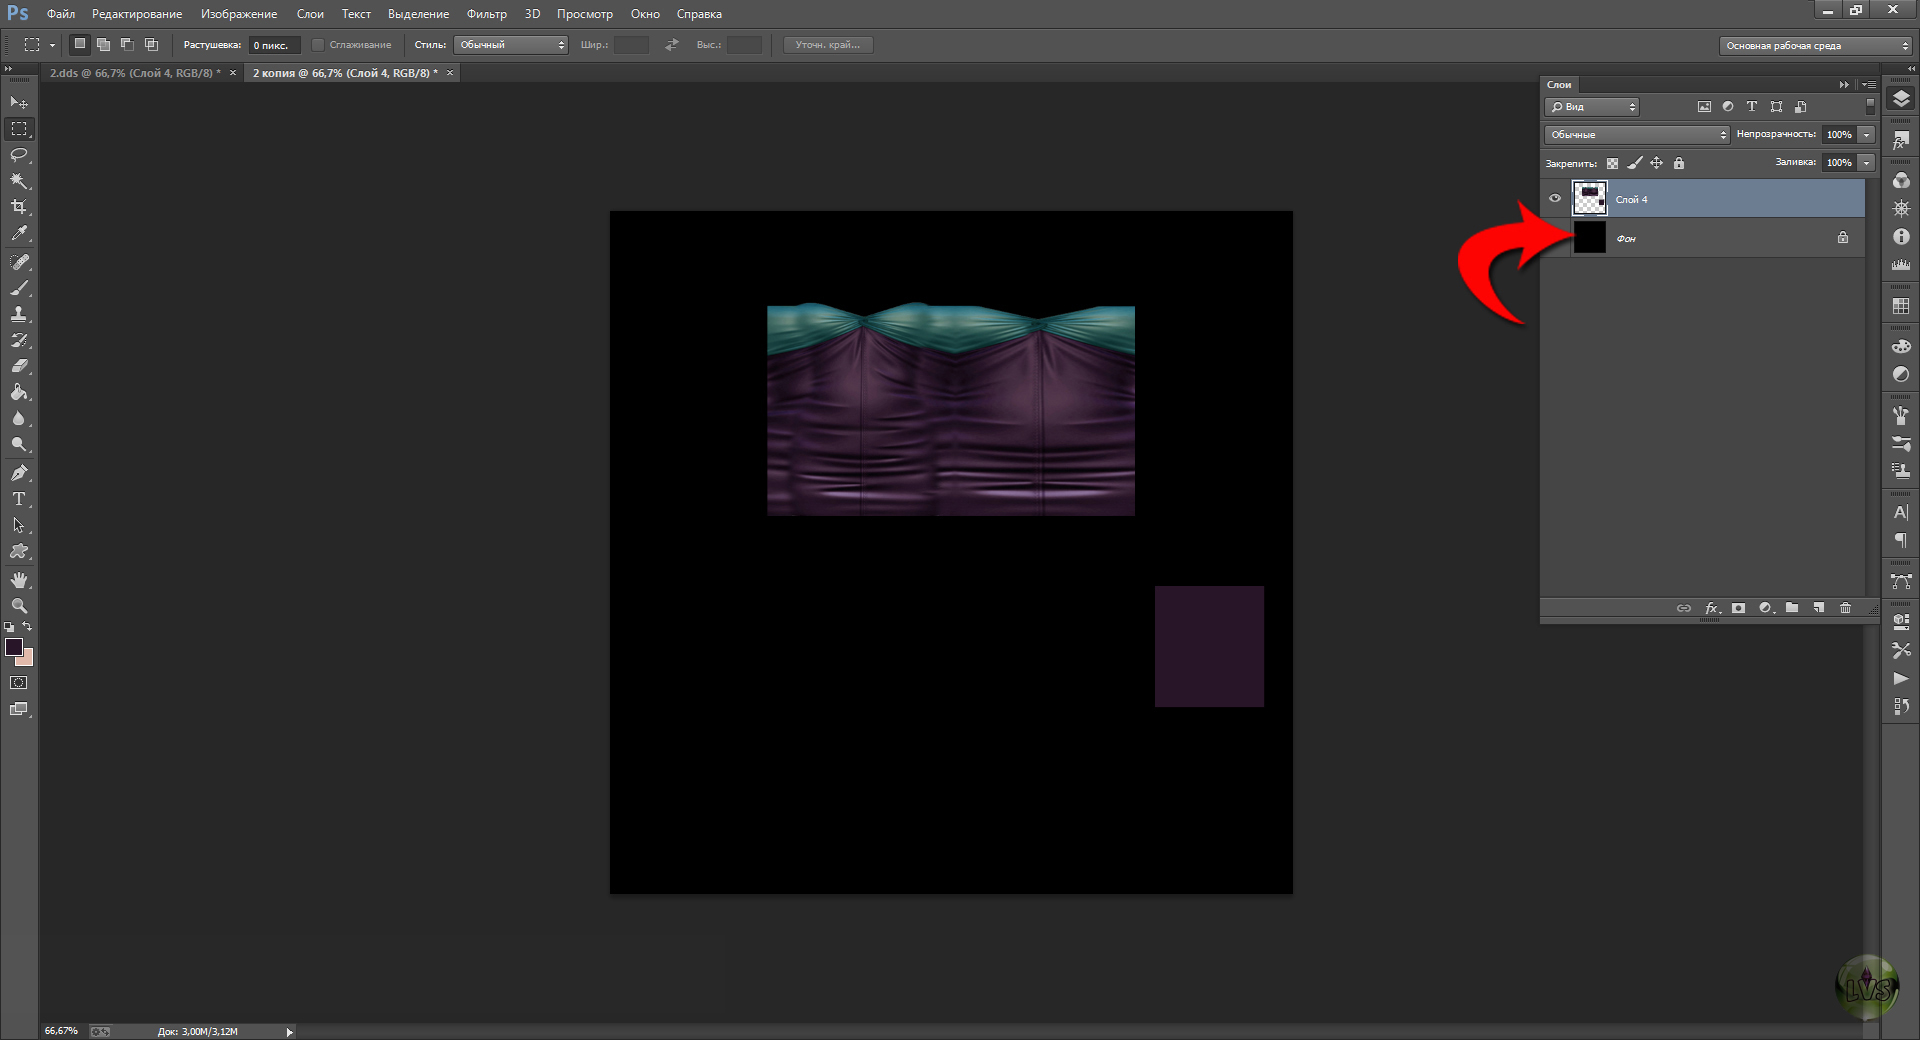1920x1040 pixels.
Task: Select the Horizontal Type tool
Action: pyautogui.click(x=19, y=499)
